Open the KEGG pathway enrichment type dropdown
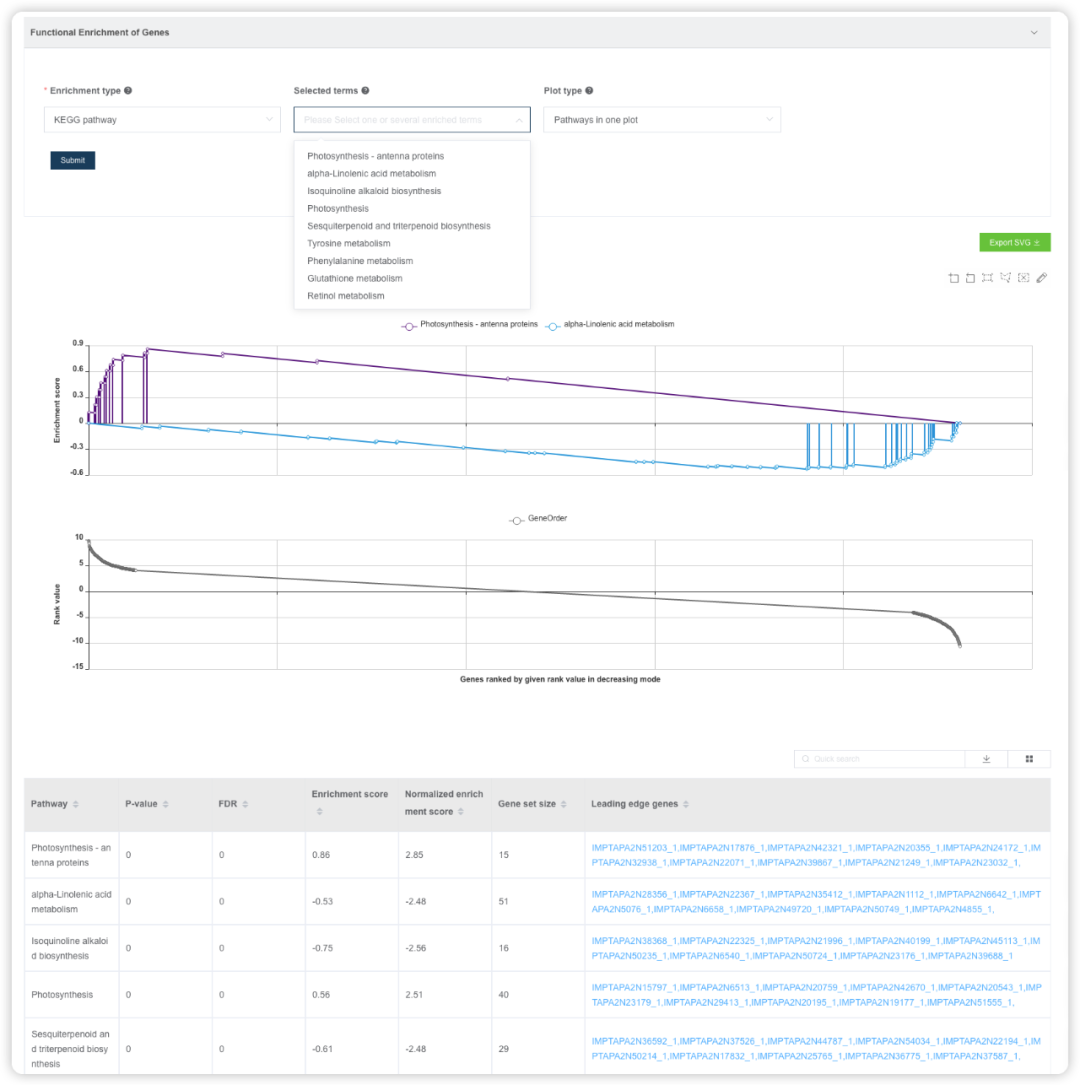The width and height of the screenshot is (1080, 1085). (x=162, y=120)
